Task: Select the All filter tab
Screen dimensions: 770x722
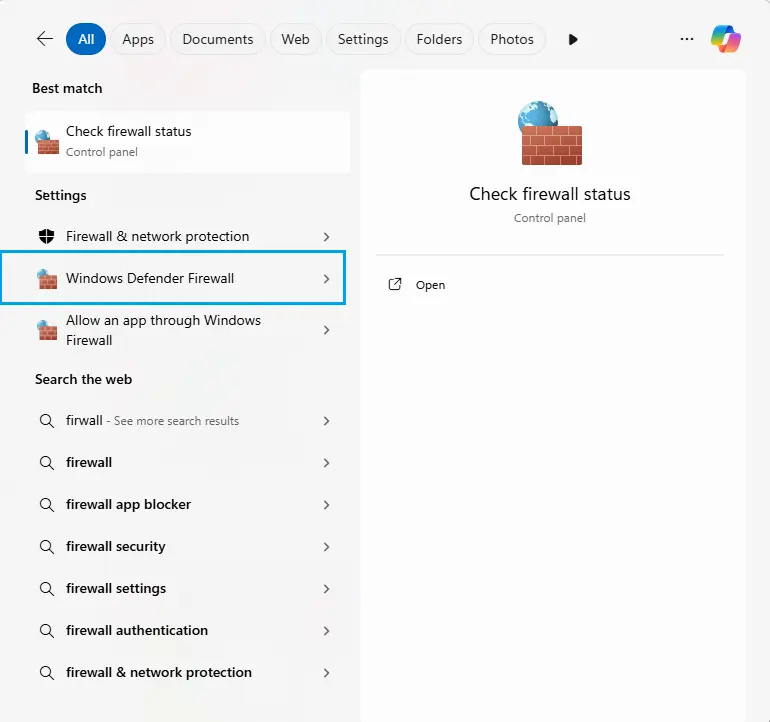Action: coord(86,39)
